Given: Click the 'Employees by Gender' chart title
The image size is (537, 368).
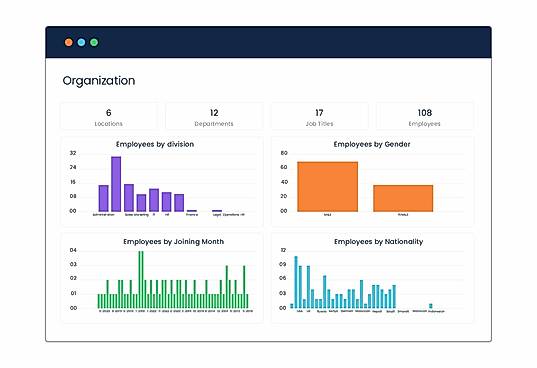Looking at the screenshot, I should pyautogui.click(x=372, y=144).
